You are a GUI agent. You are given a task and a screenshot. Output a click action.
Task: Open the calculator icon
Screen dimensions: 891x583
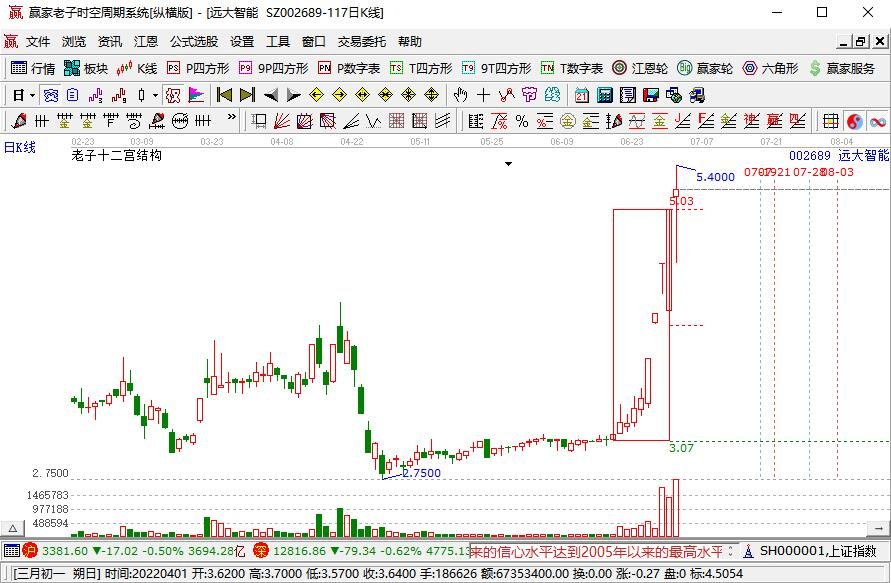(x=605, y=95)
